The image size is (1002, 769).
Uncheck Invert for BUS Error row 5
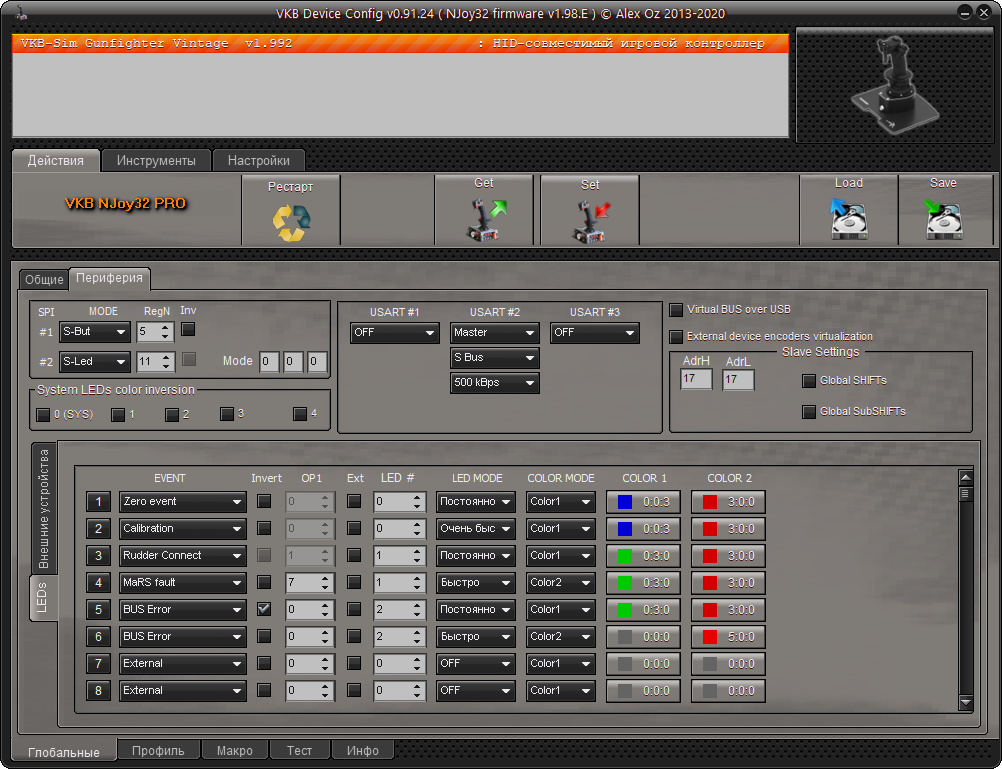264,609
